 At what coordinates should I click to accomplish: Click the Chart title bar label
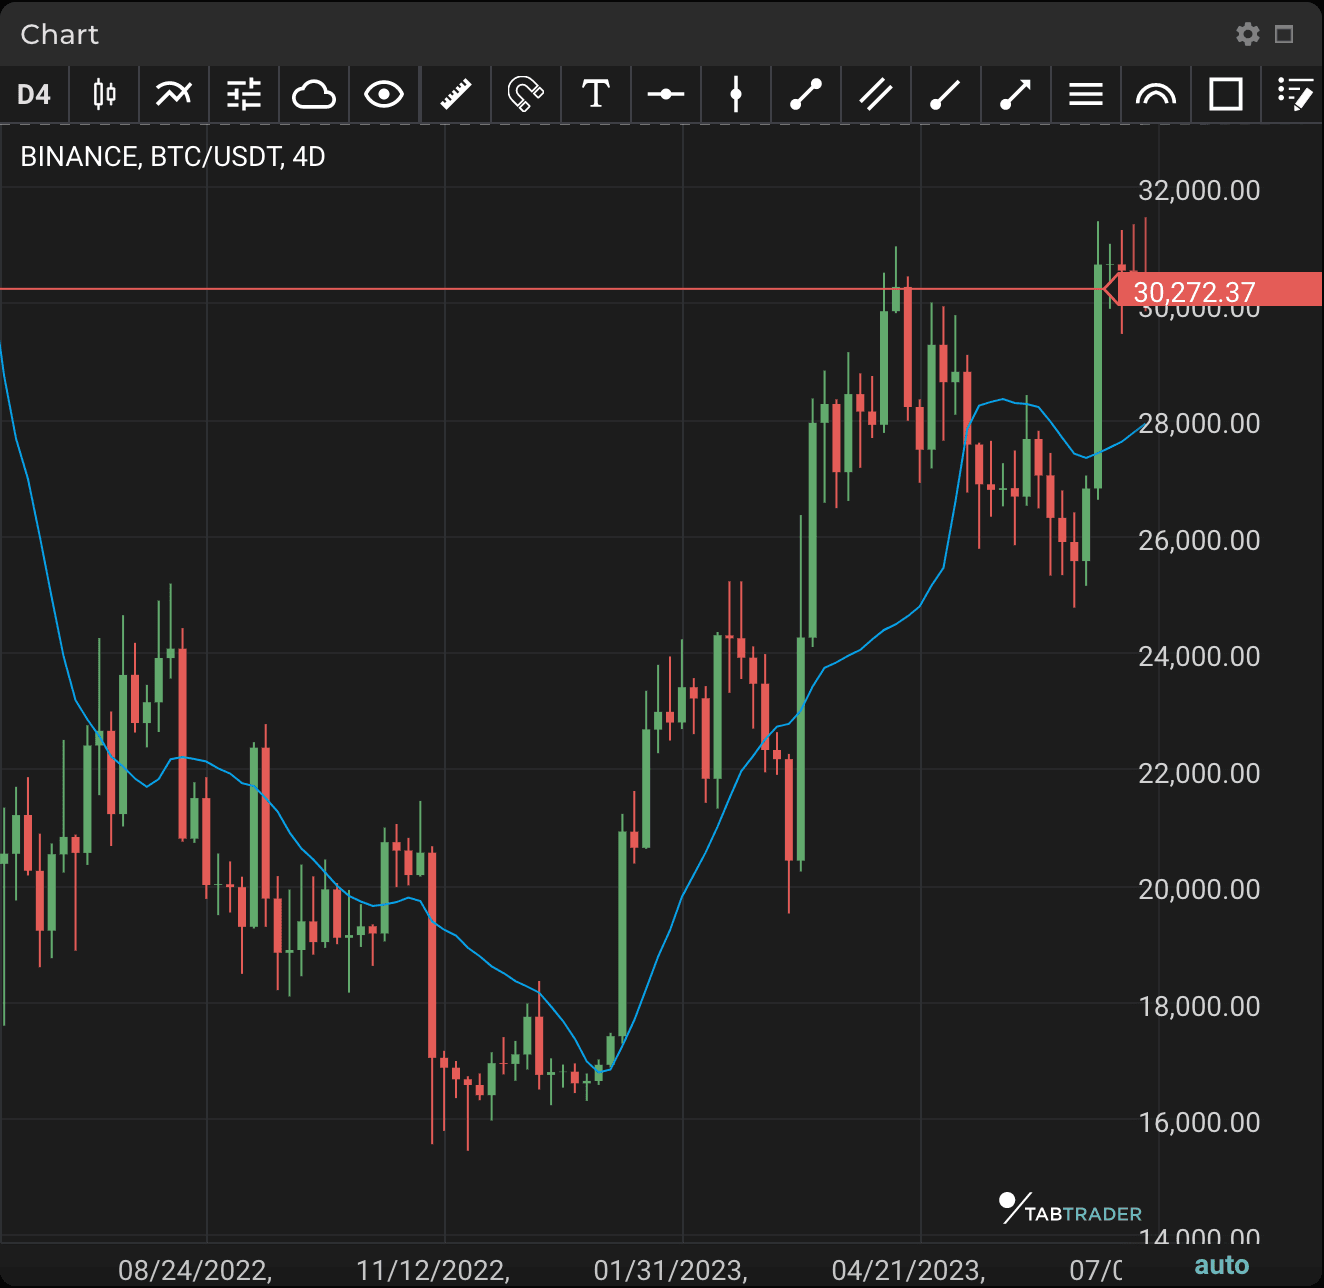tap(58, 34)
